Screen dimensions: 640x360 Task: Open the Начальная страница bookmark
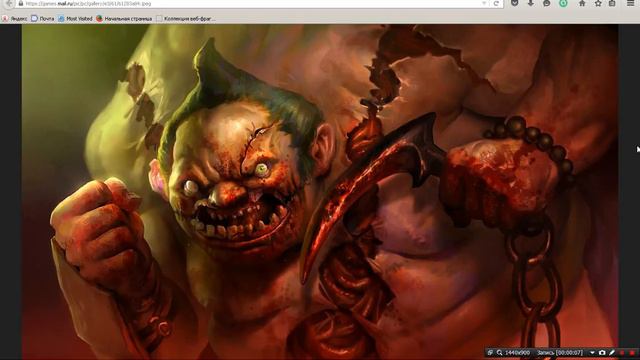point(124,19)
